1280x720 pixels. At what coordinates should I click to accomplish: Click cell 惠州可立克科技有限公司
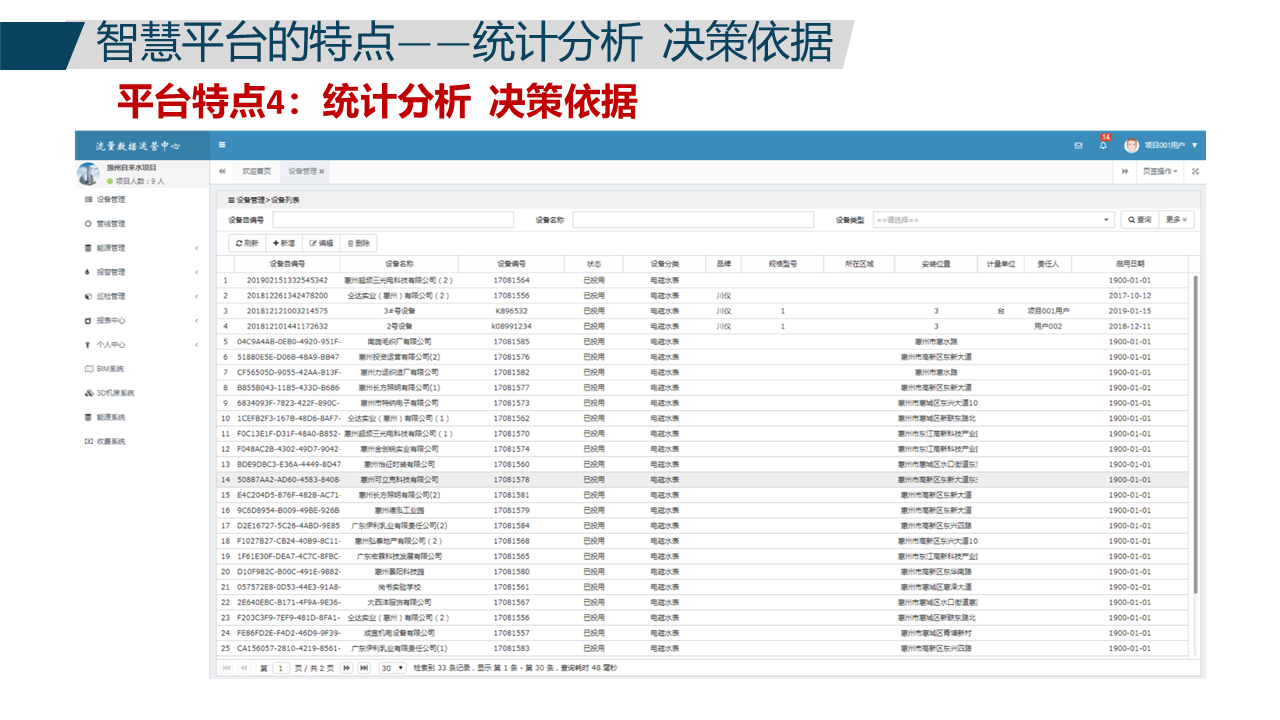tap(399, 480)
